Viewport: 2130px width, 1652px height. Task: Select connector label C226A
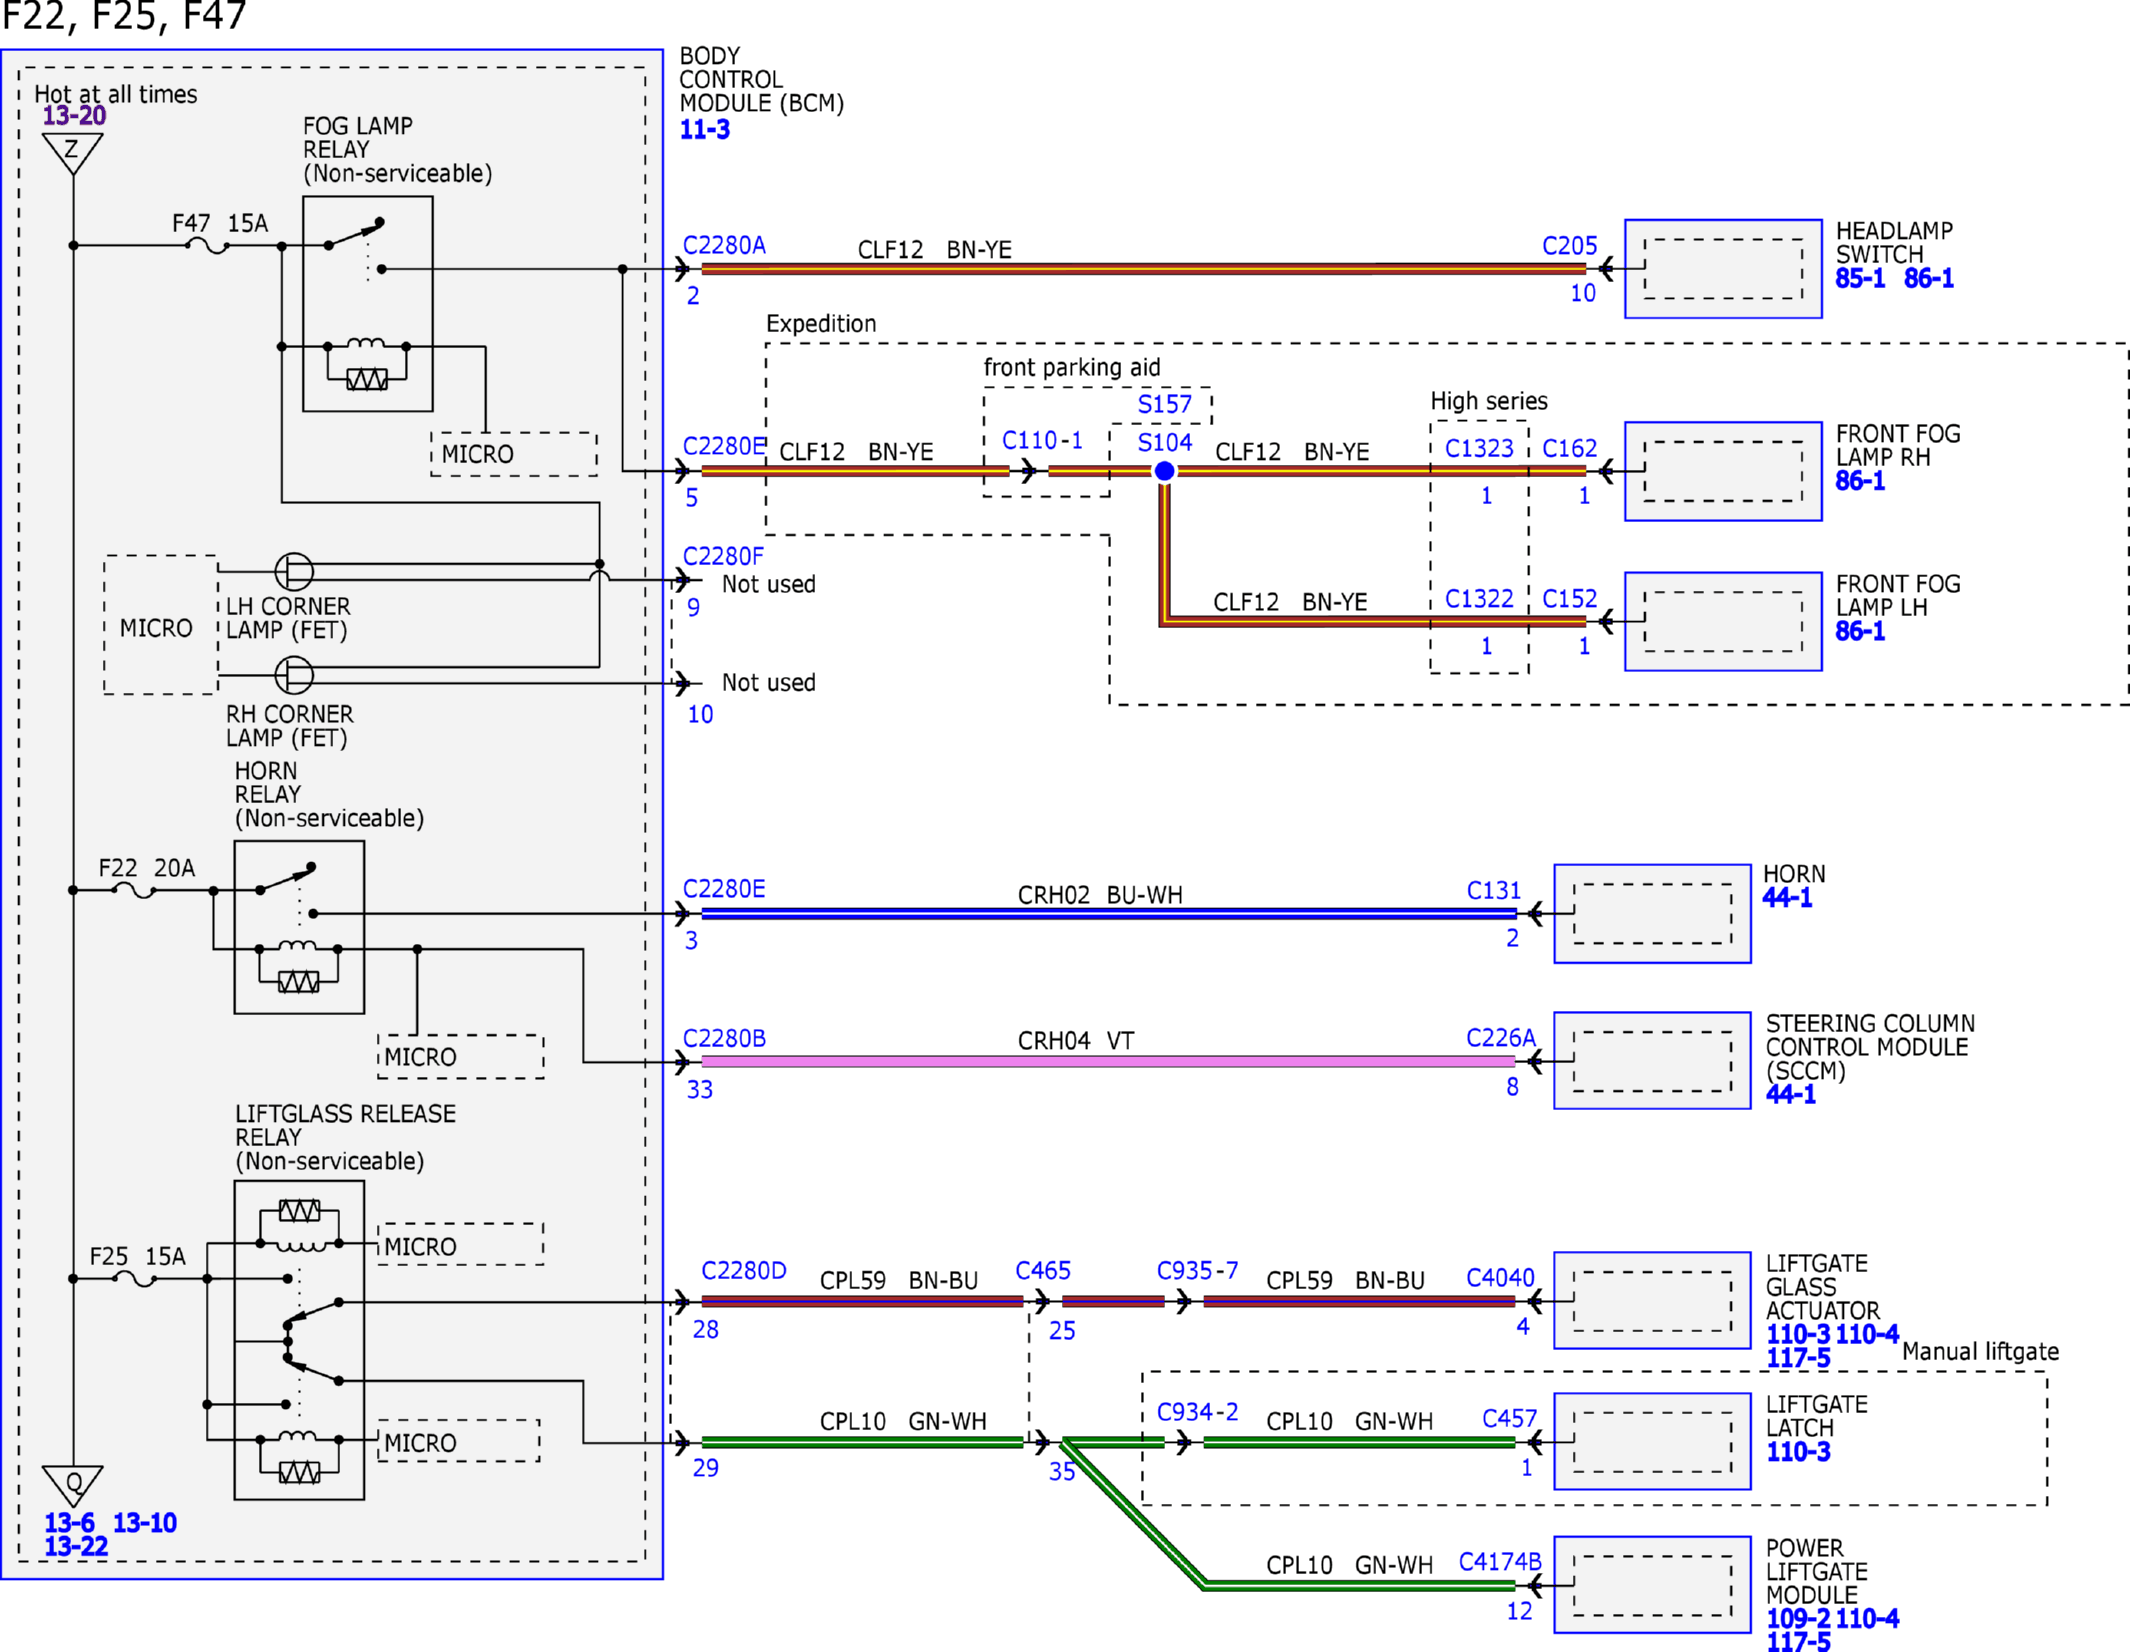(x=1501, y=1038)
